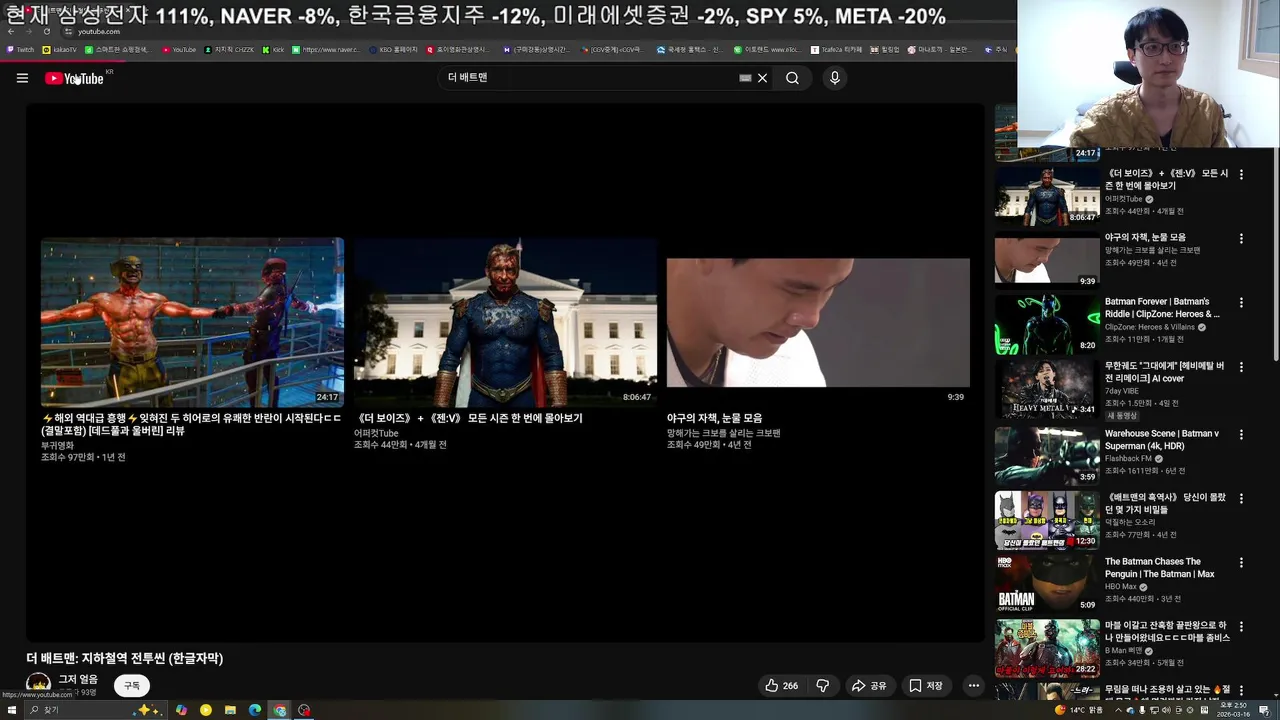Reload the page with the refresh icon
Screen dimensions: 1280x720
click(46, 31)
